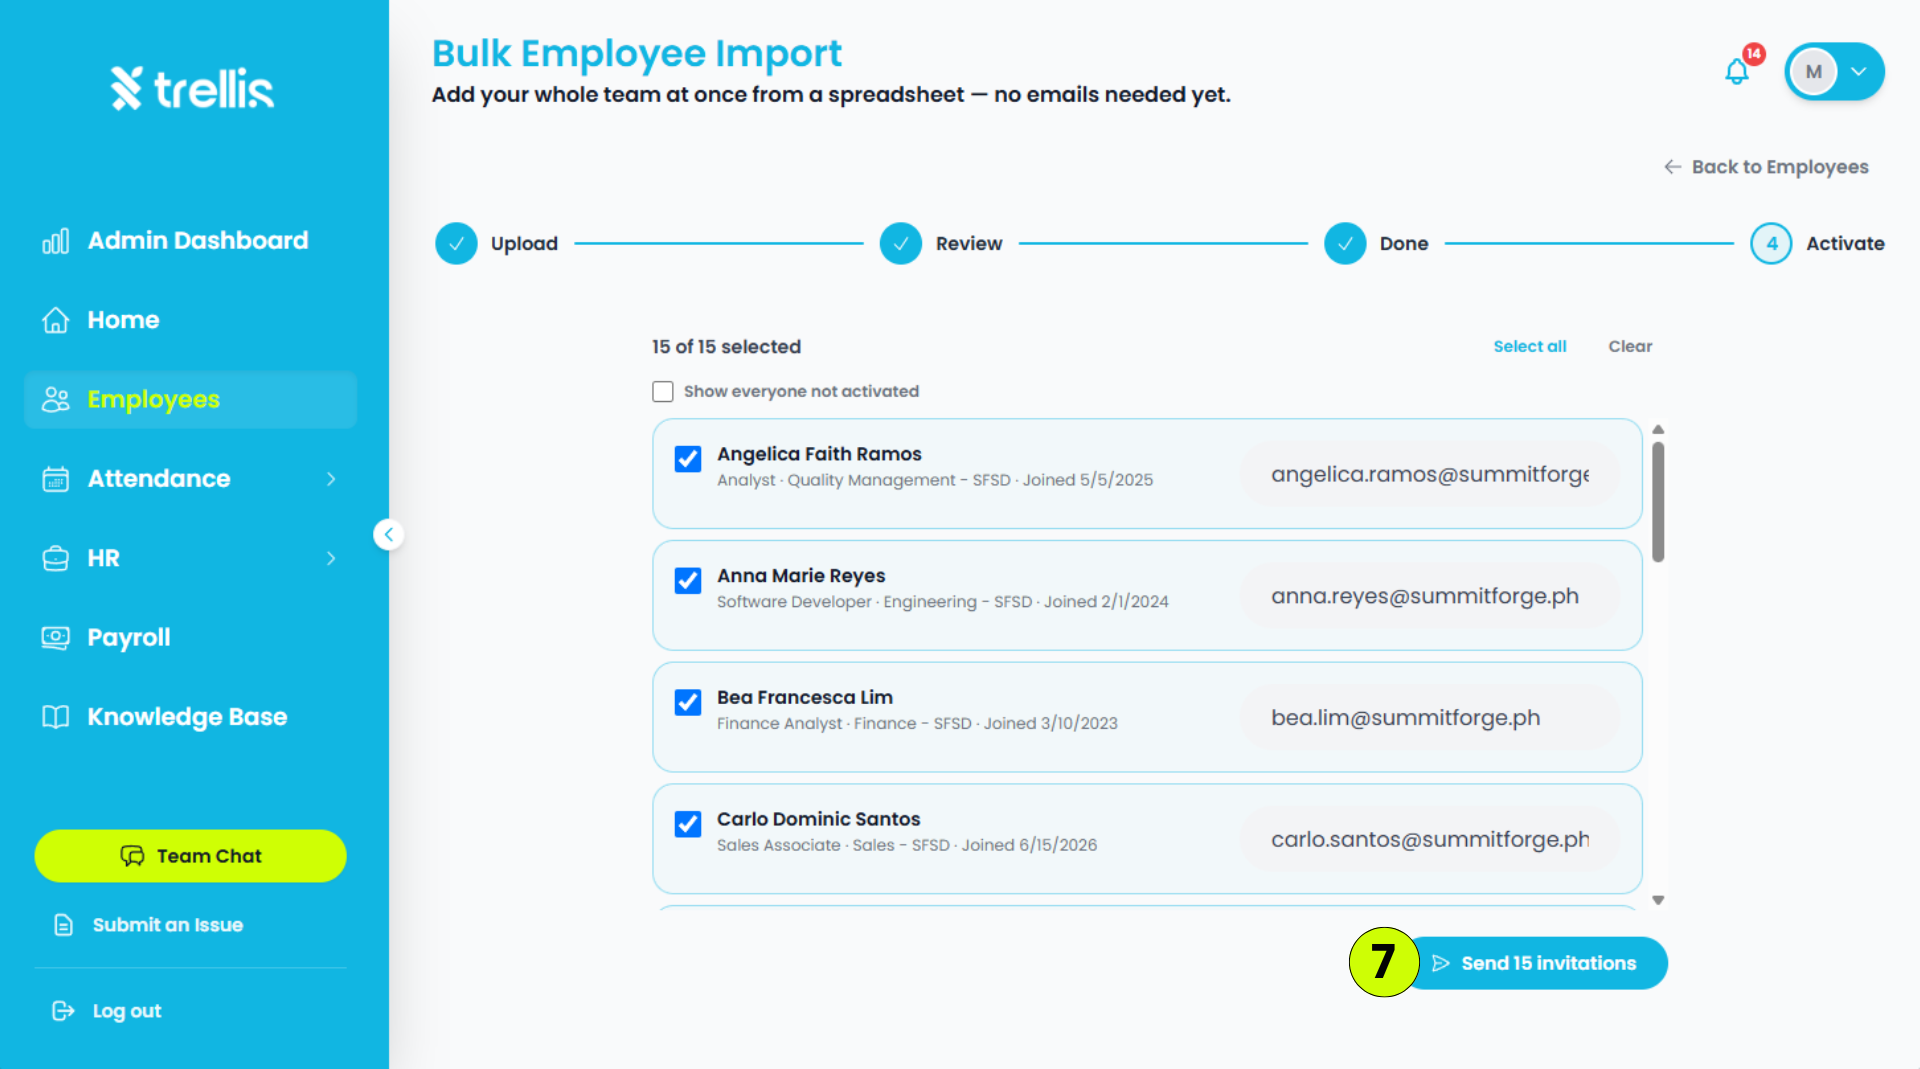Click Clear selection link
Image resolution: width=1920 pixels, height=1069 pixels.
click(x=1630, y=346)
